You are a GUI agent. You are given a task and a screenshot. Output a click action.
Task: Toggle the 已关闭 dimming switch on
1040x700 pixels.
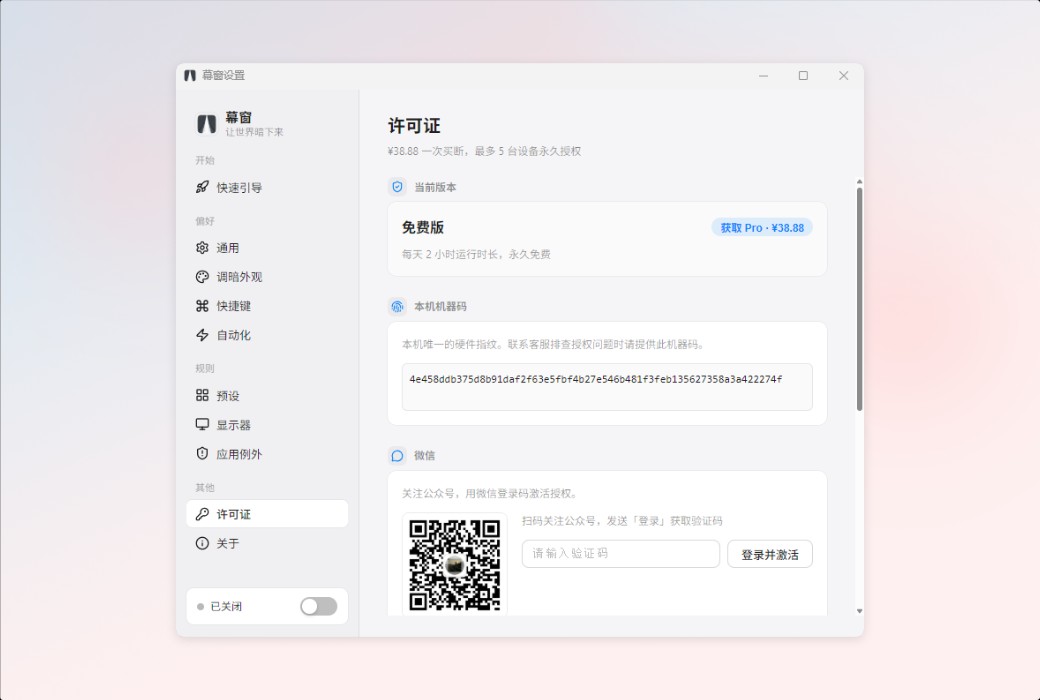tap(318, 606)
